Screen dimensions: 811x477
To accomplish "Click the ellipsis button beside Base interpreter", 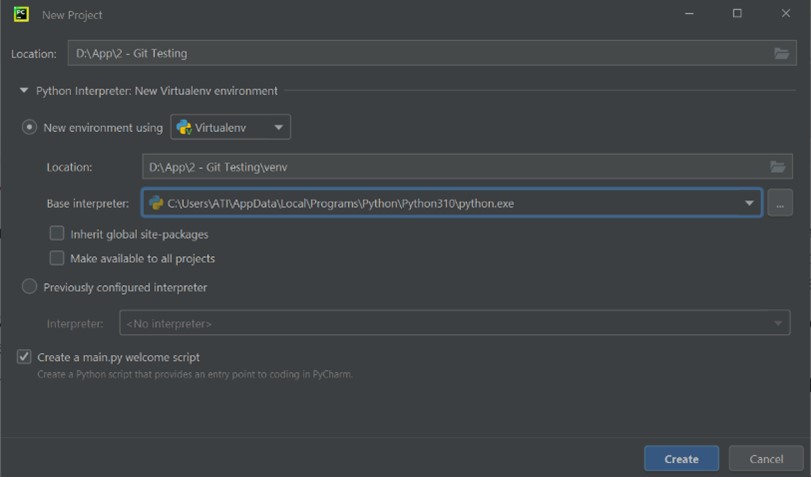I will point(780,203).
